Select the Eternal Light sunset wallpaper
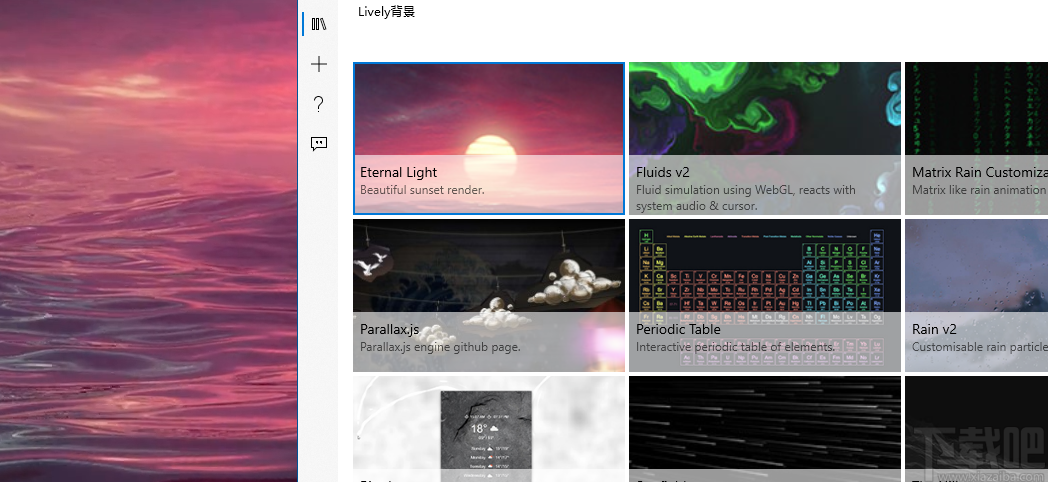Viewport: 1048px width, 482px height. [489, 138]
